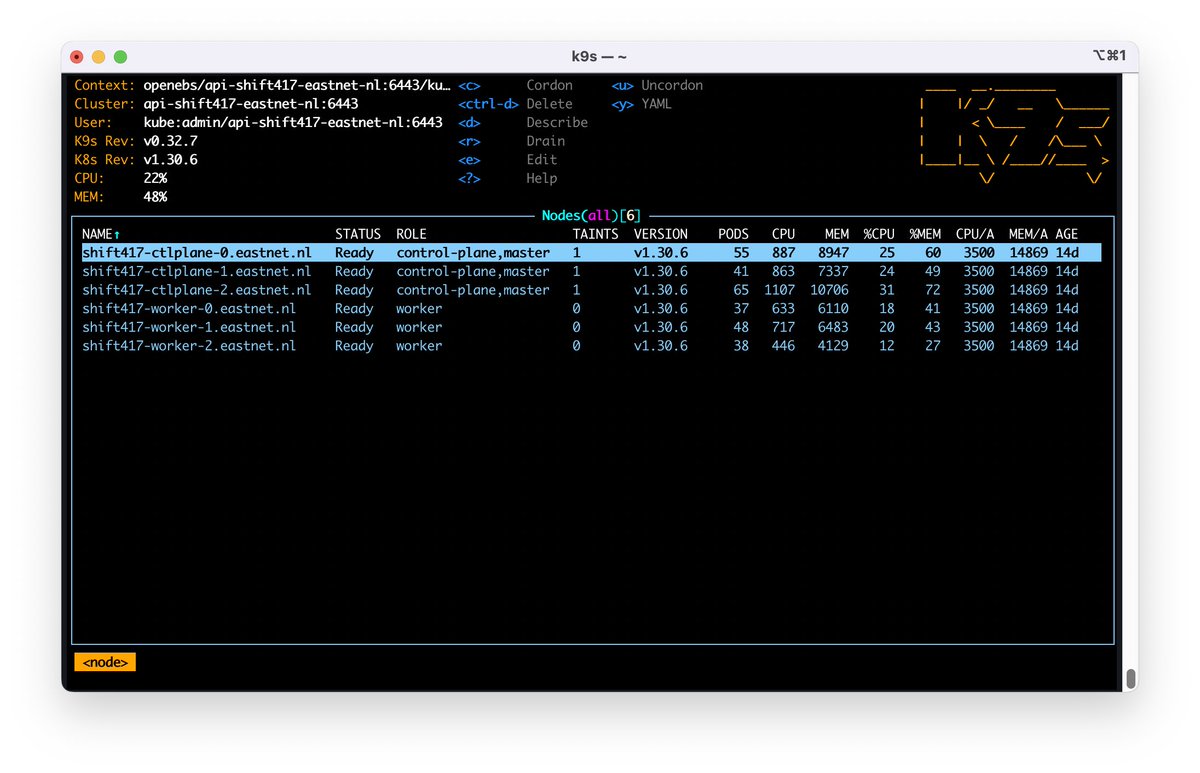Select node shift417-worker-0.eastnet.nl
The image size is (1200, 773).
591,308
